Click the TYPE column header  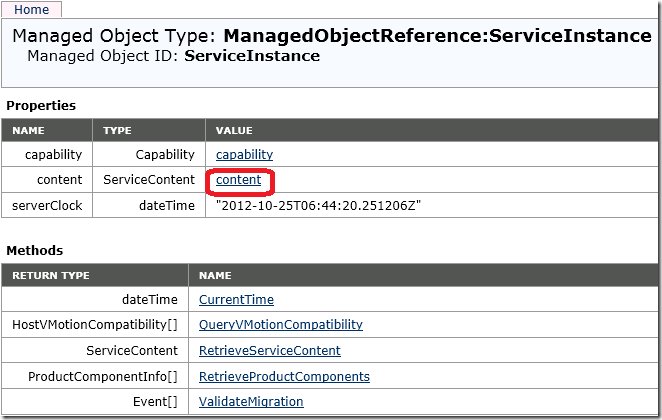[117, 130]
